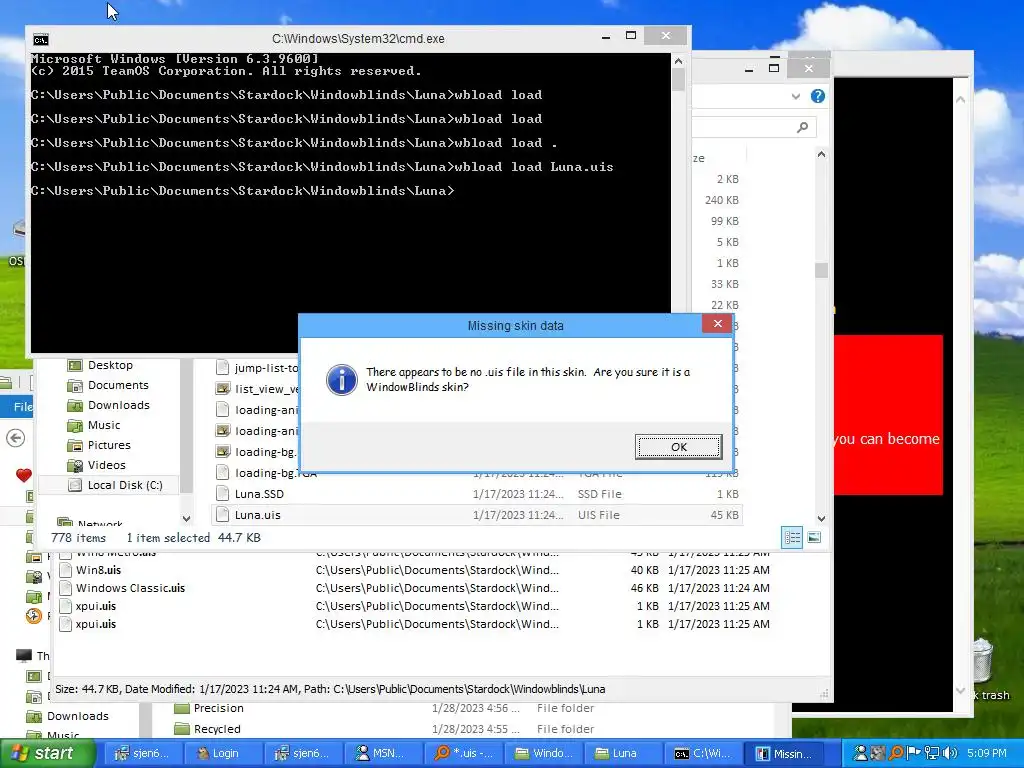Open Help via the blue question mark icon
Viewport: 1024px width, 768px height.
(818, 97)
